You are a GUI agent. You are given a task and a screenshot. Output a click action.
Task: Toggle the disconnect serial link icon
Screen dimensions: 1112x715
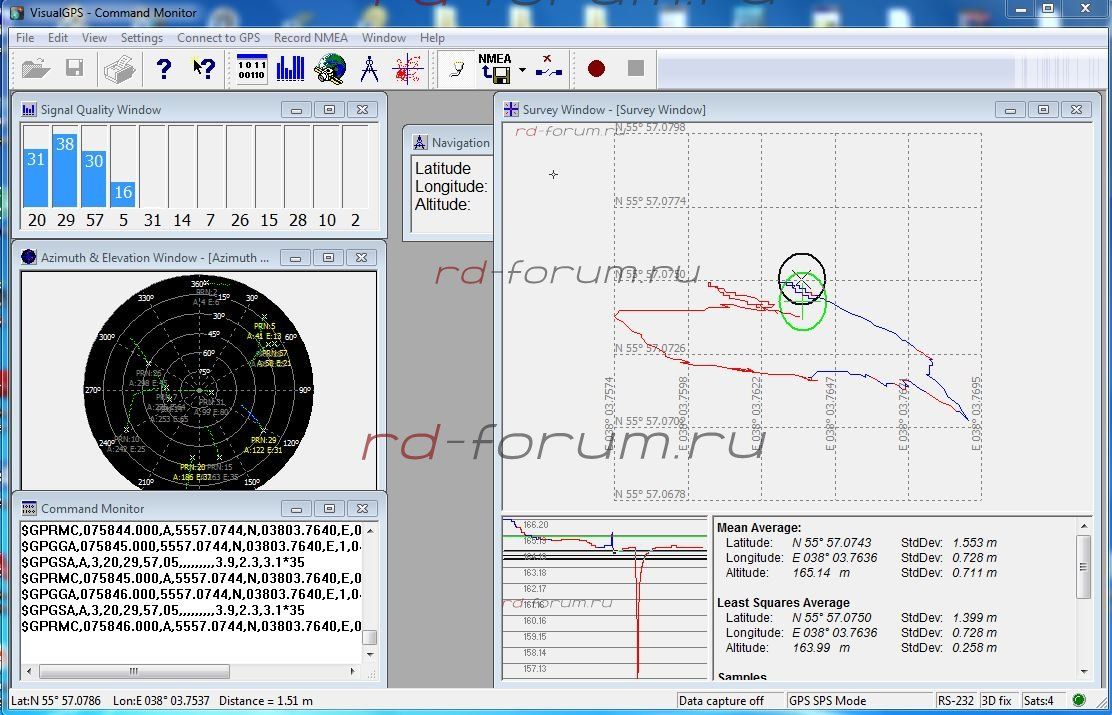[548, 68]
